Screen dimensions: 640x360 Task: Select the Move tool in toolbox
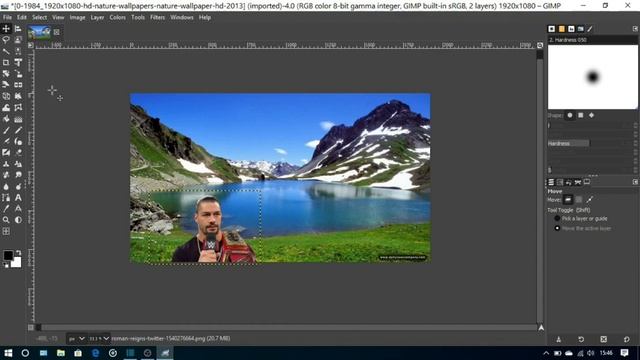pos(6,29)
